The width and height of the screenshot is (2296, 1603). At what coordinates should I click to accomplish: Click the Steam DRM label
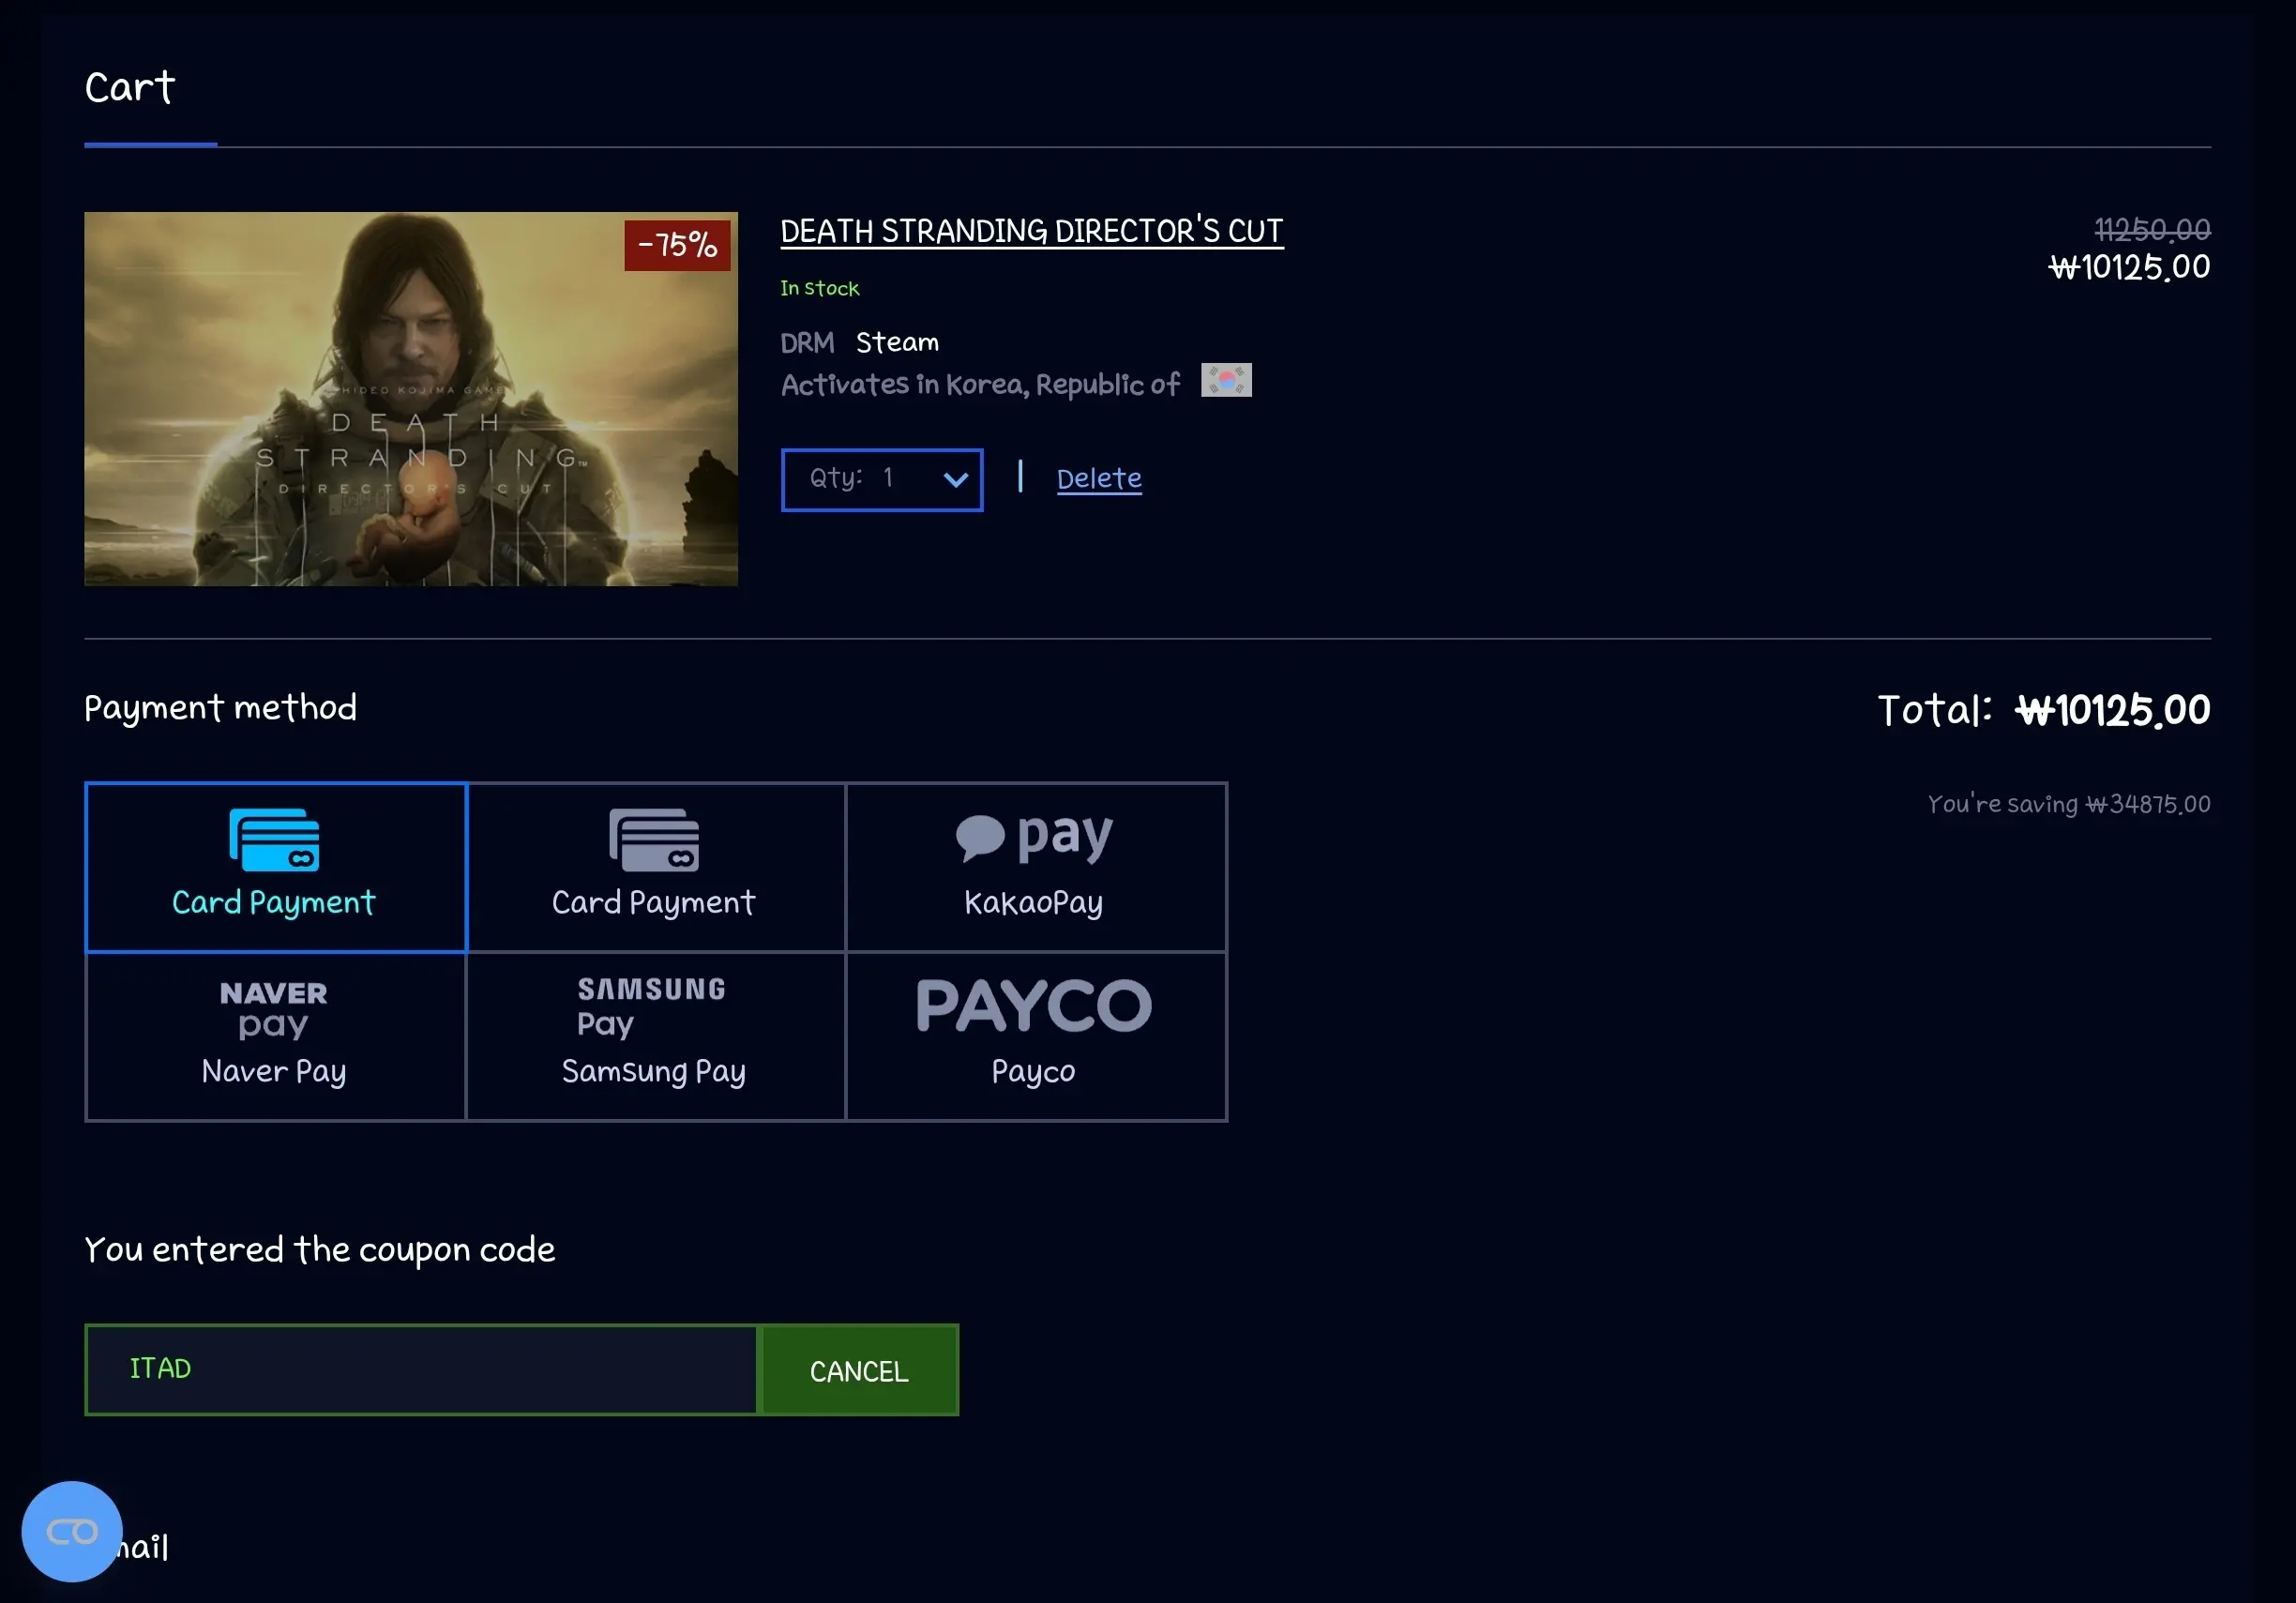897,342
